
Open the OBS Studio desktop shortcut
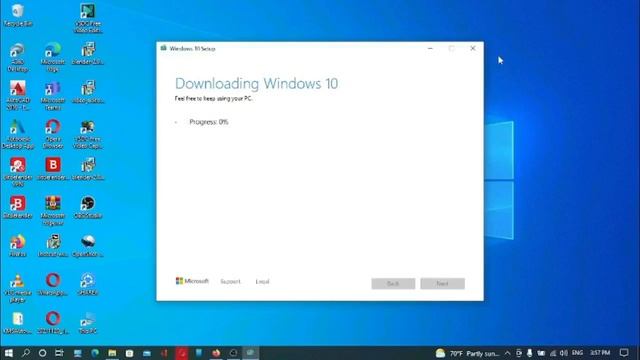coord(88,207)
